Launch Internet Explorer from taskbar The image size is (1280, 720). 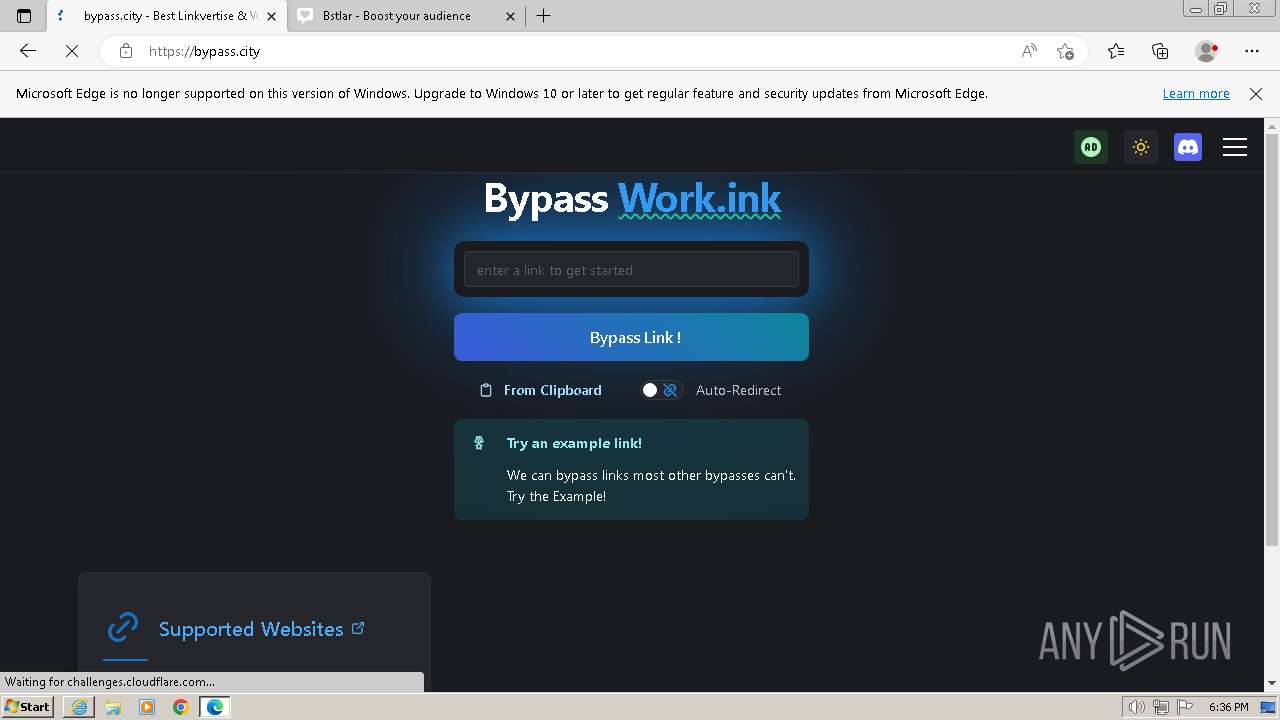(x=79, y=707)
